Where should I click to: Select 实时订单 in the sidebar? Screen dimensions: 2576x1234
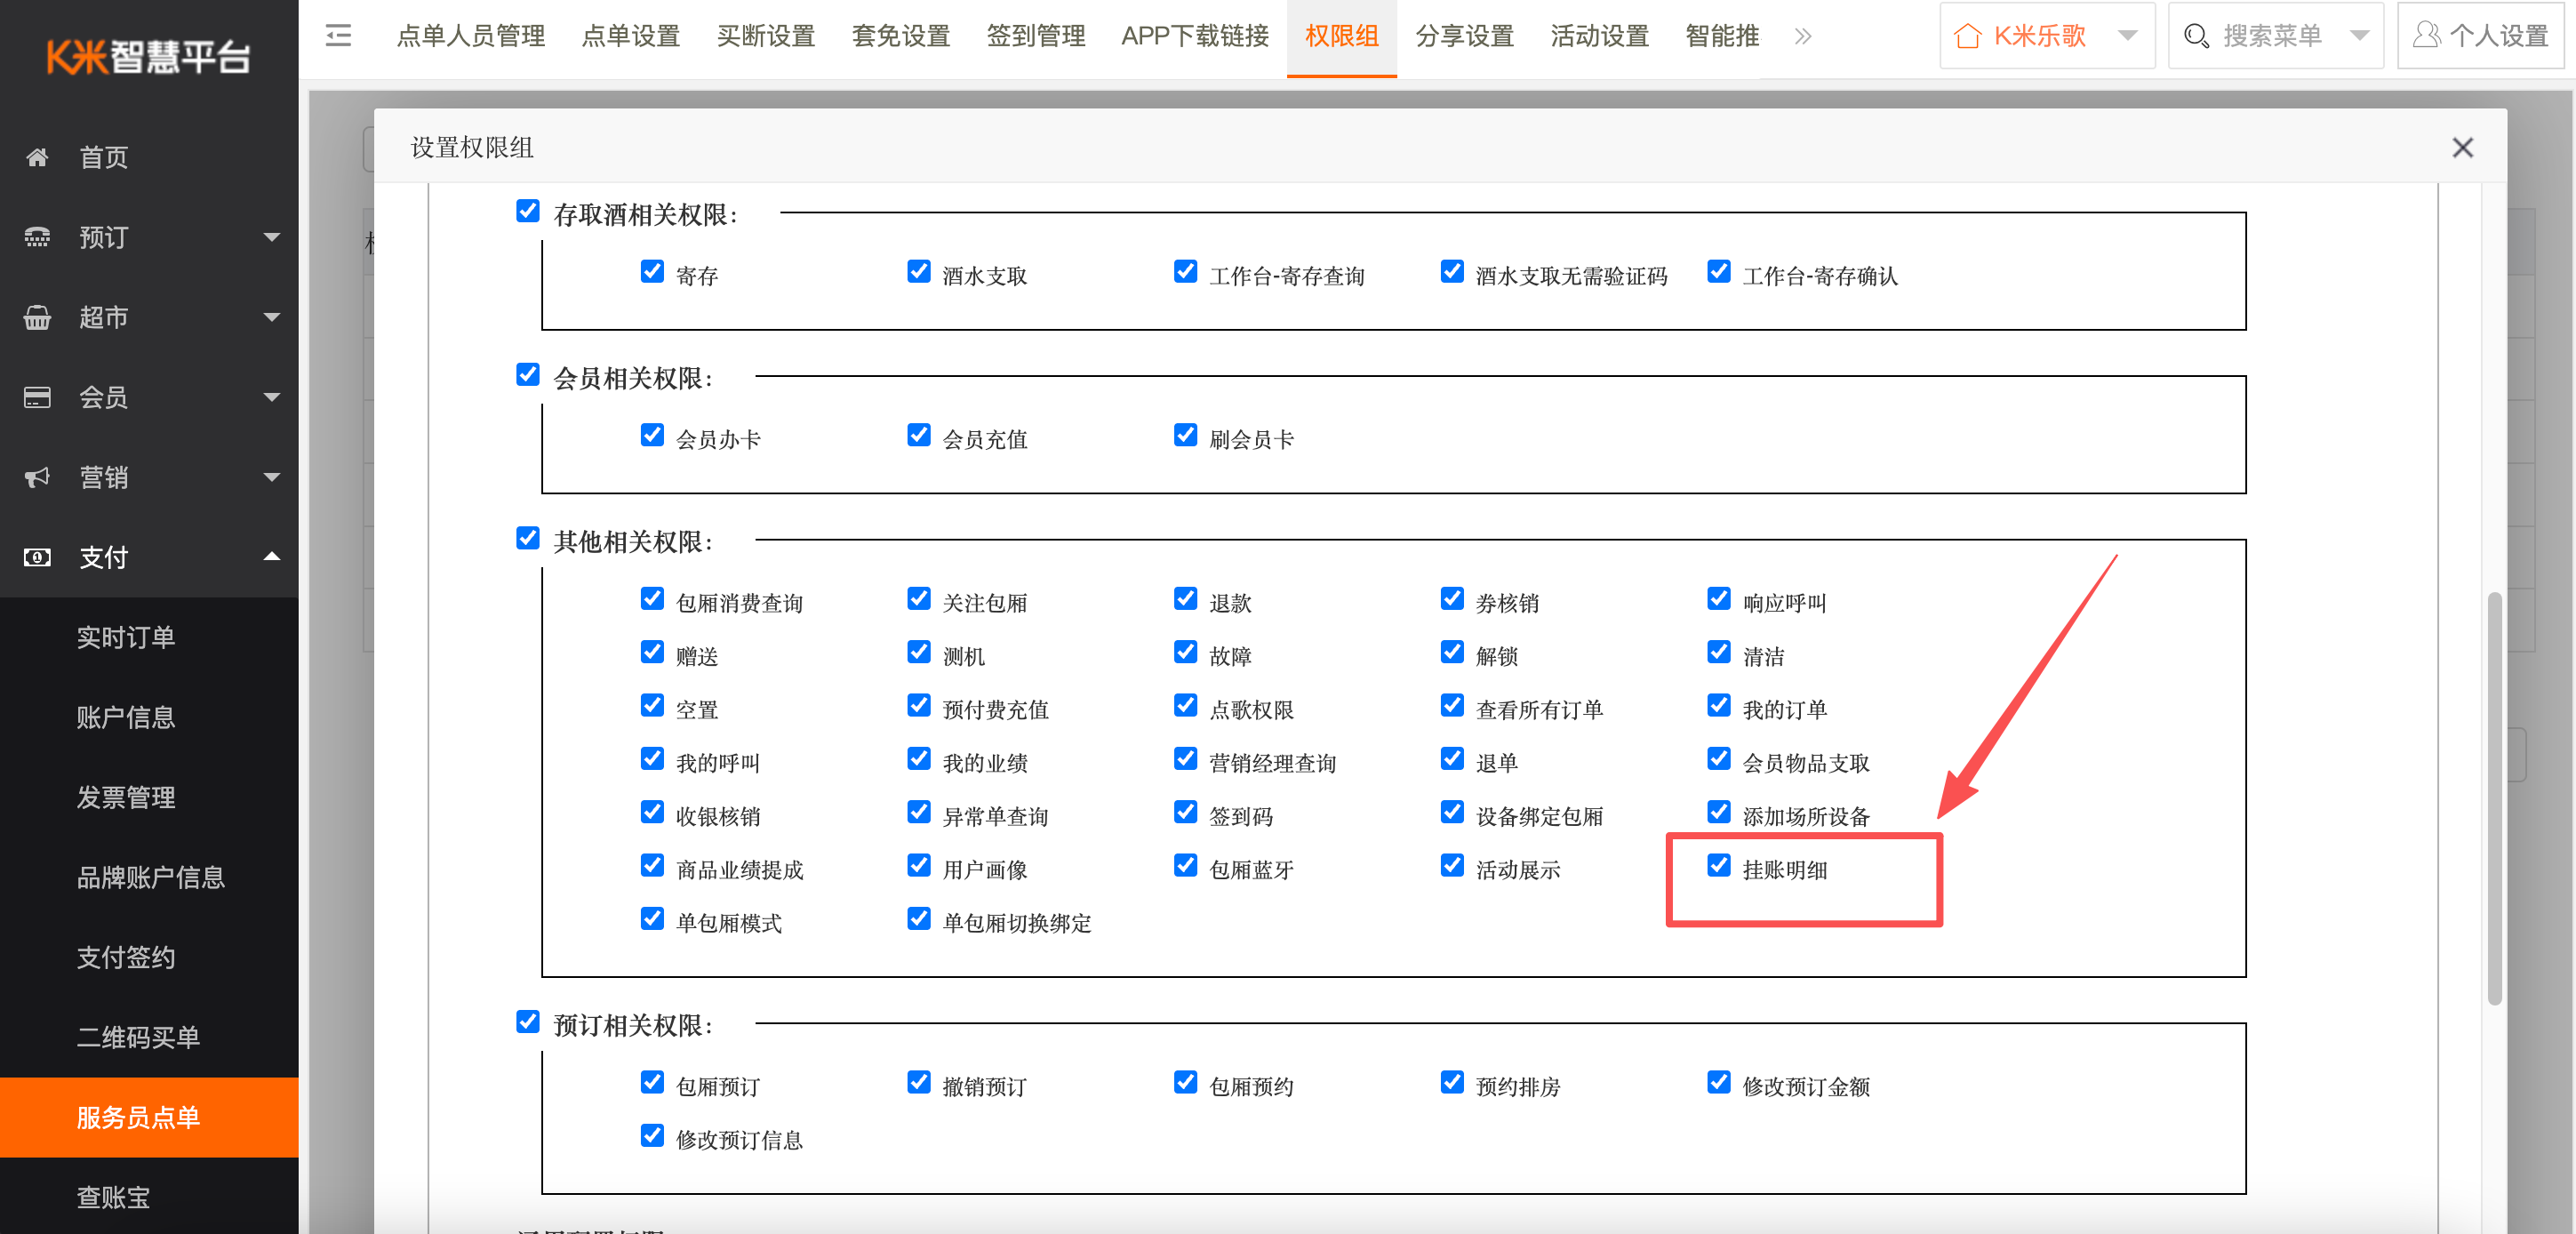tap(126, 637)
